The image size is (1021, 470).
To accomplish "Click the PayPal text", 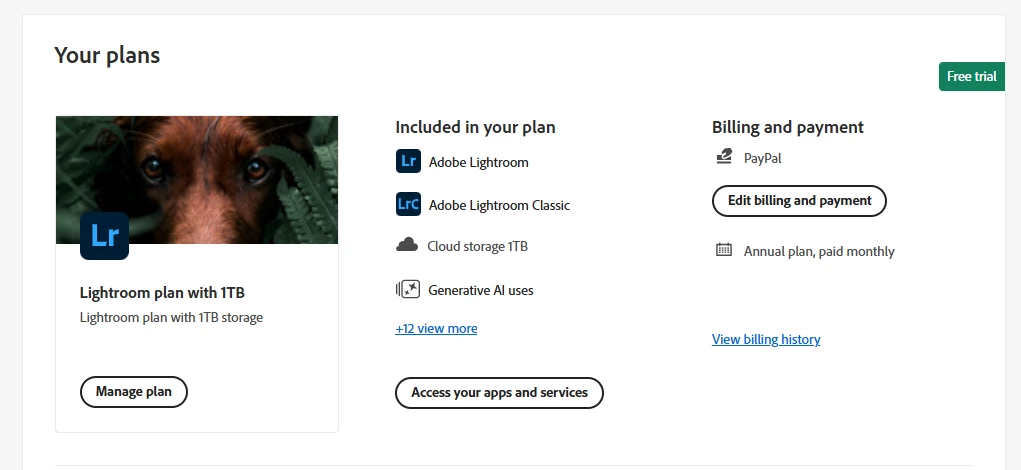I will pos(762,158).
